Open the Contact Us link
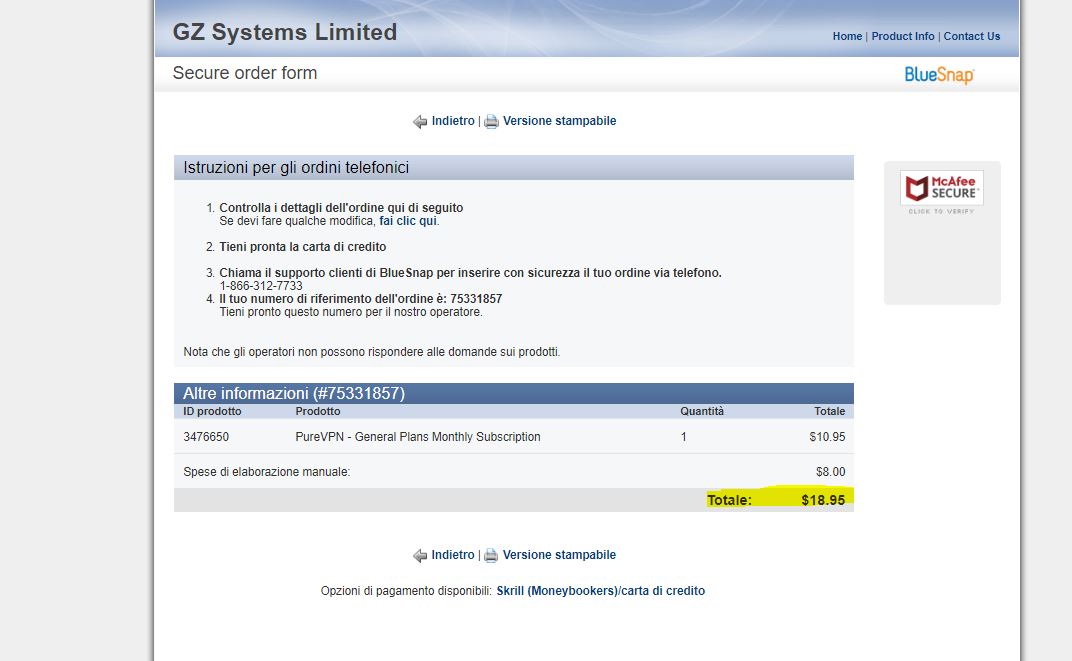The image size is (1072, 661). [x=972, y=36]
